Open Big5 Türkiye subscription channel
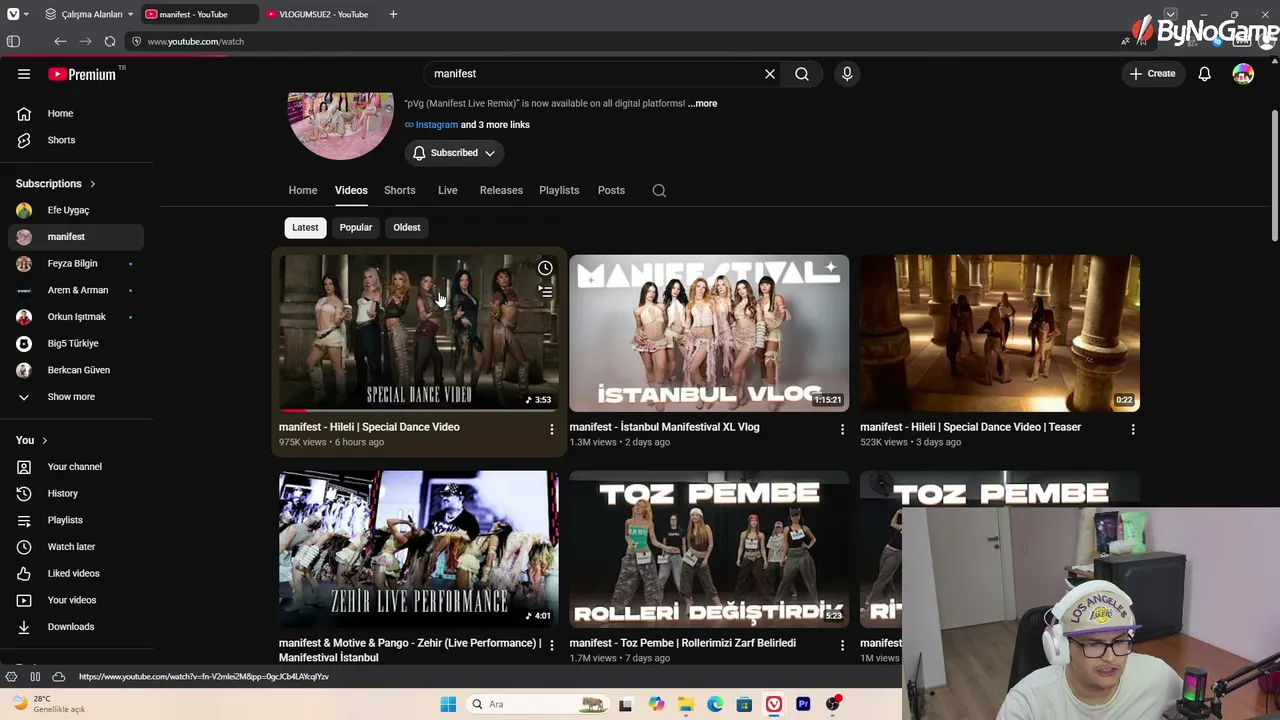 tap(76, 344)
